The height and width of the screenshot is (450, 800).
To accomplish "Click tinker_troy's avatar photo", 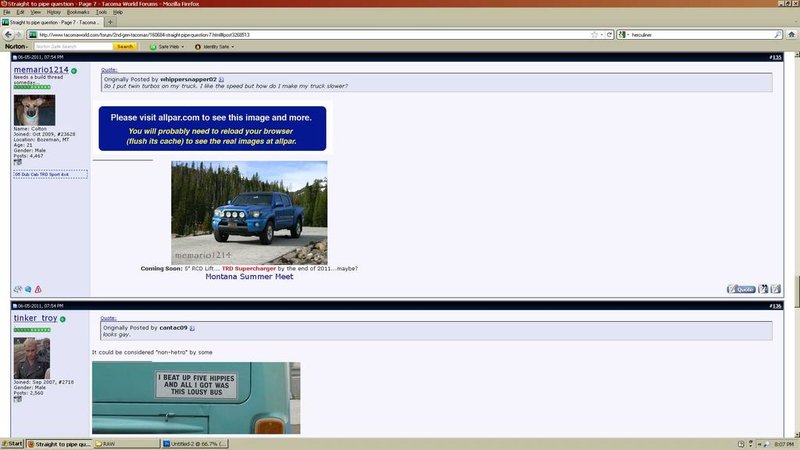I will tap(32, 358).
